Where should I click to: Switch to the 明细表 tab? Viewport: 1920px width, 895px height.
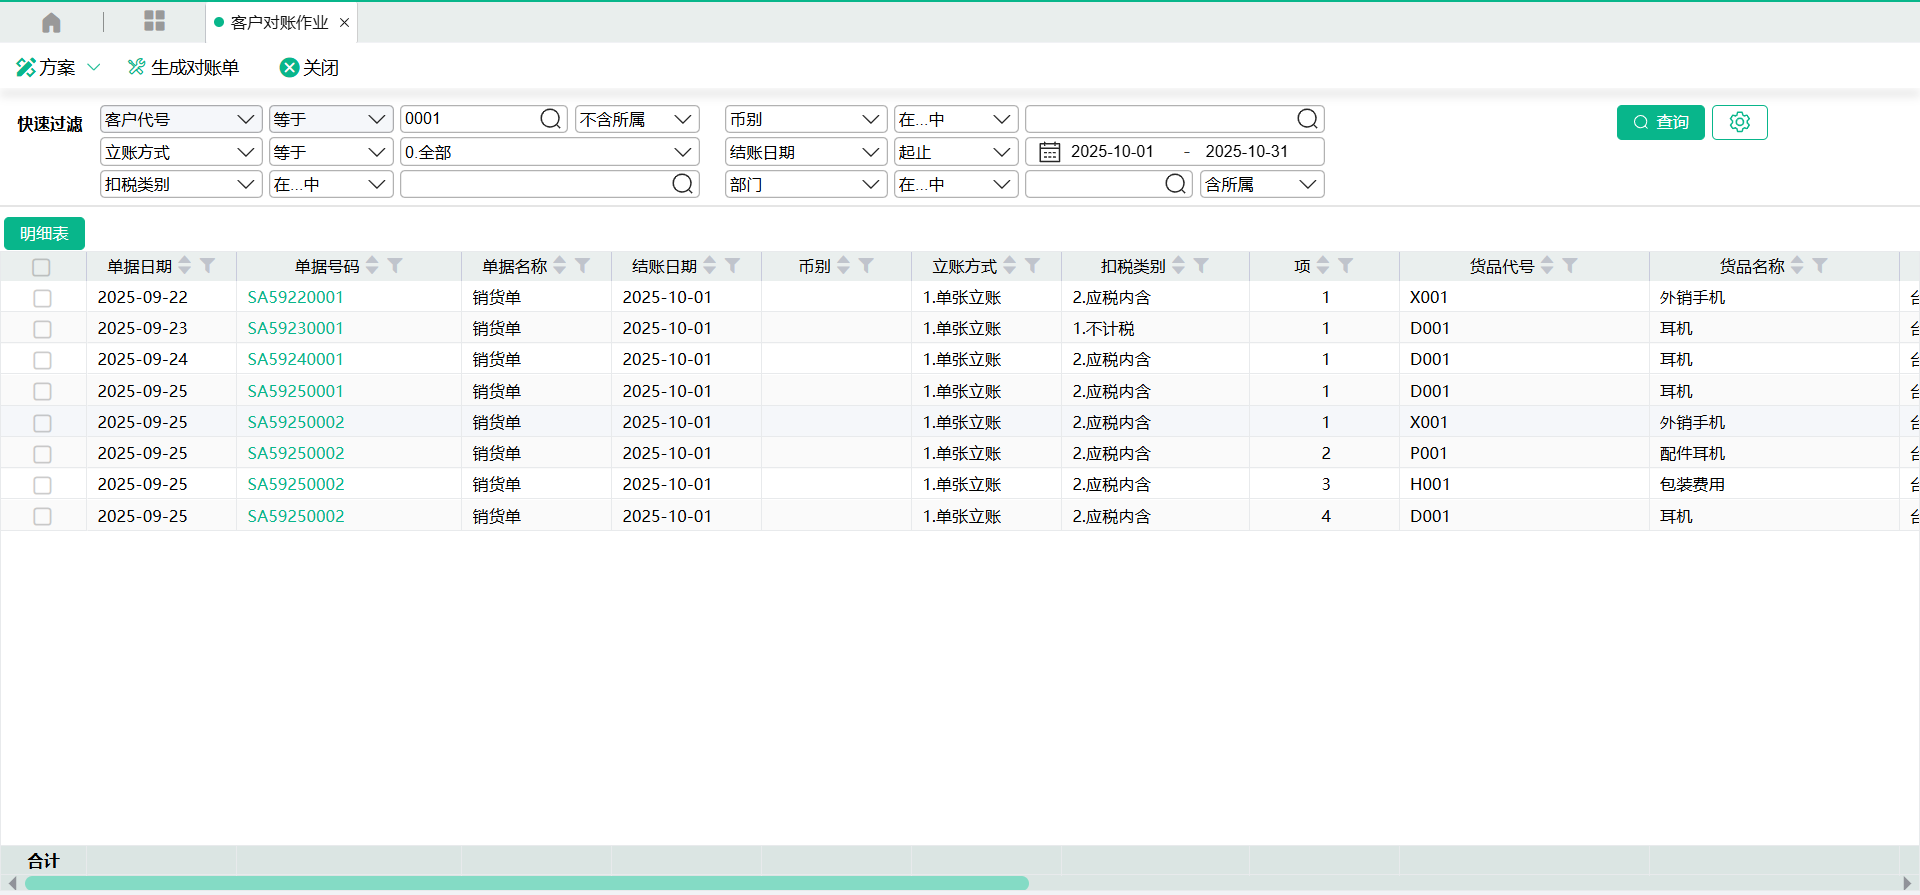pyautogui.click(x=44, y=234)
